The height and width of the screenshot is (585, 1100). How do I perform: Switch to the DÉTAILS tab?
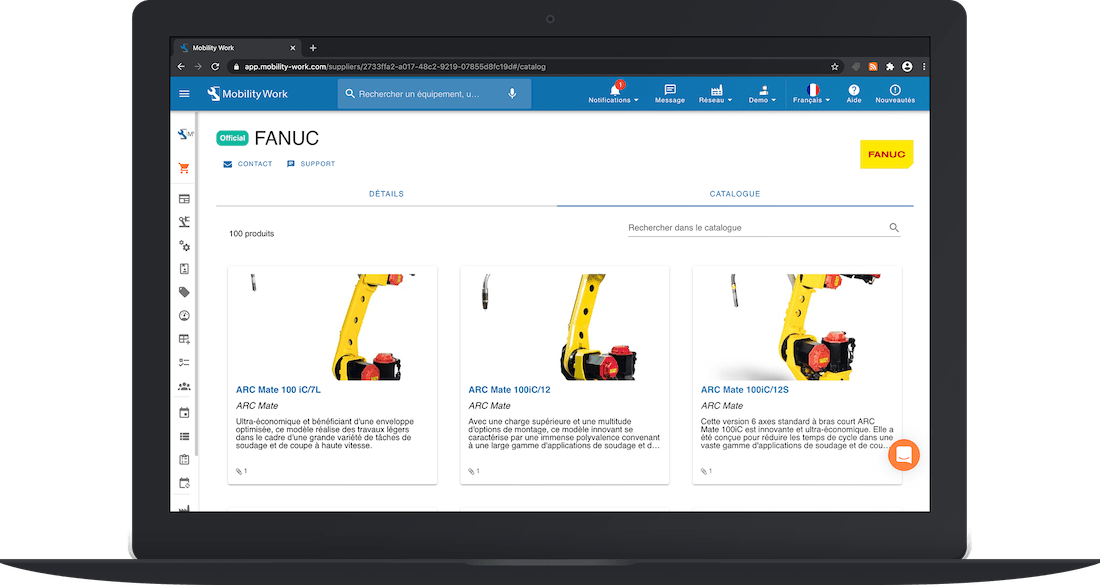386,194
